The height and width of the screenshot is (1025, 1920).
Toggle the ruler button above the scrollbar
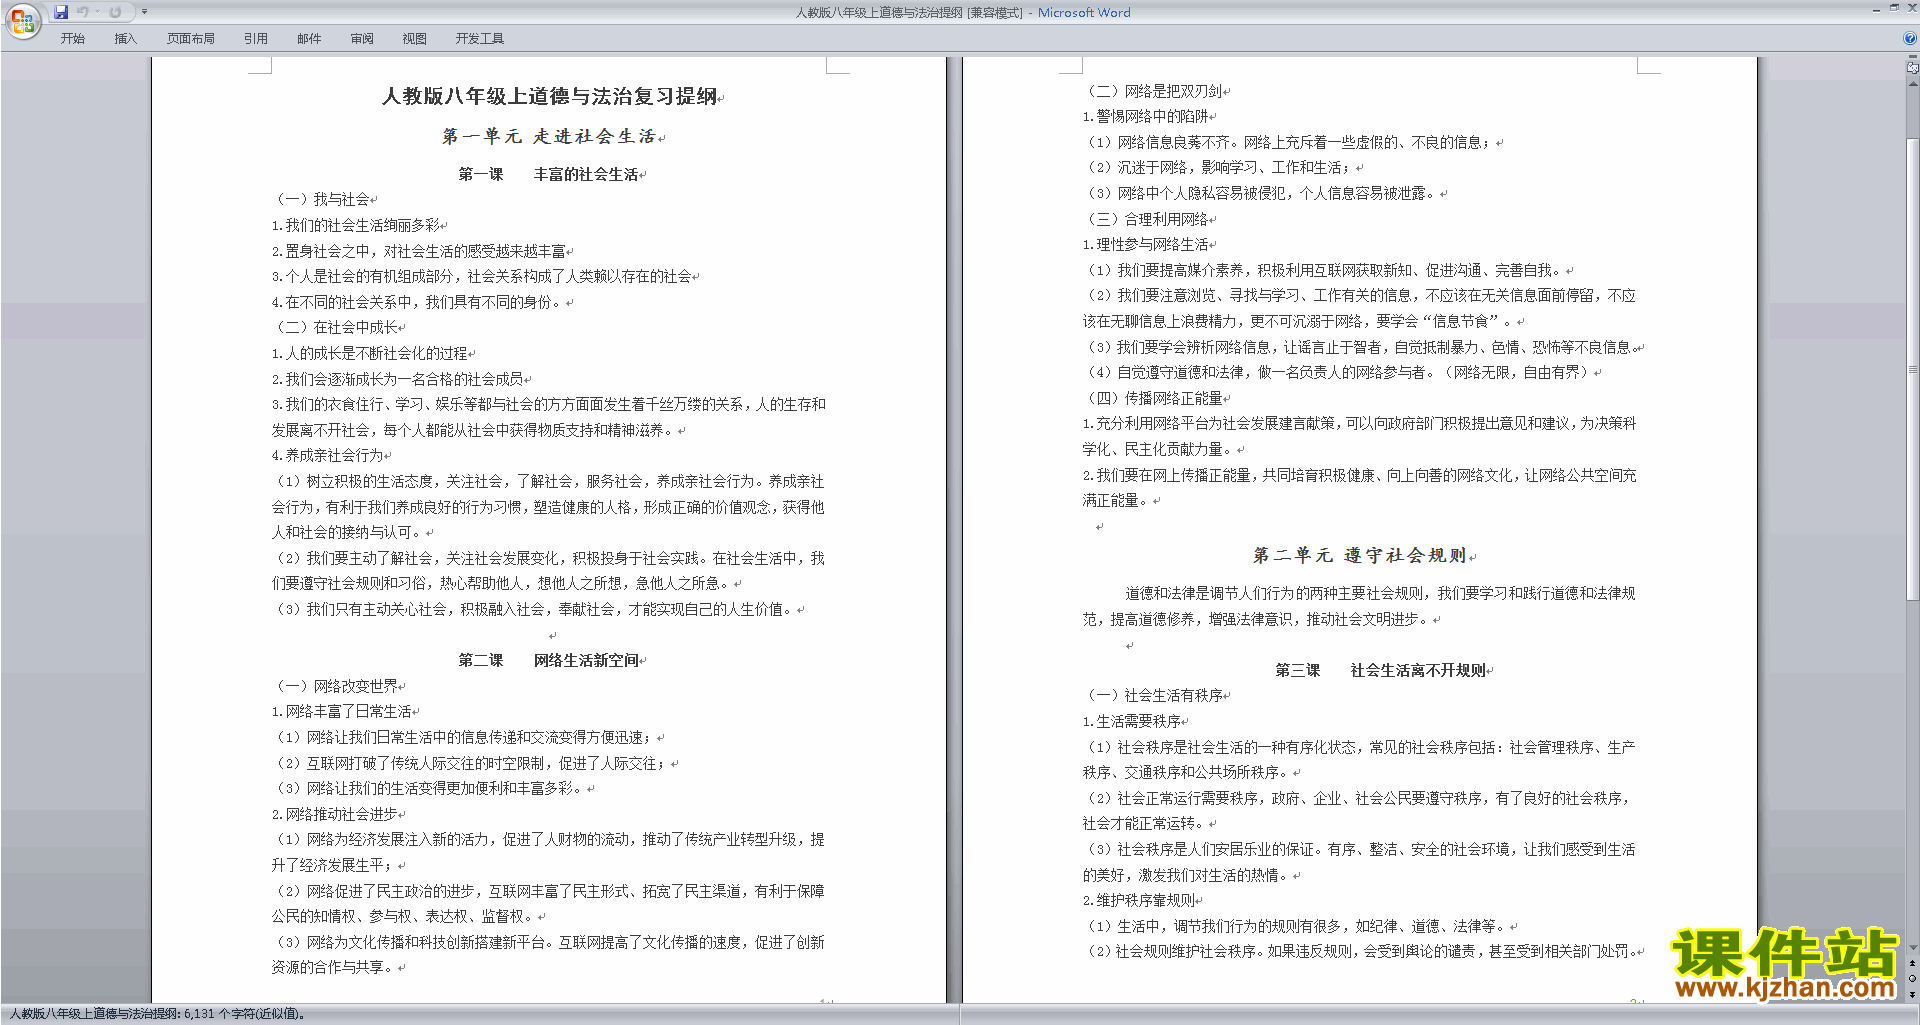pyautogui.click(x=1912, y=68)
